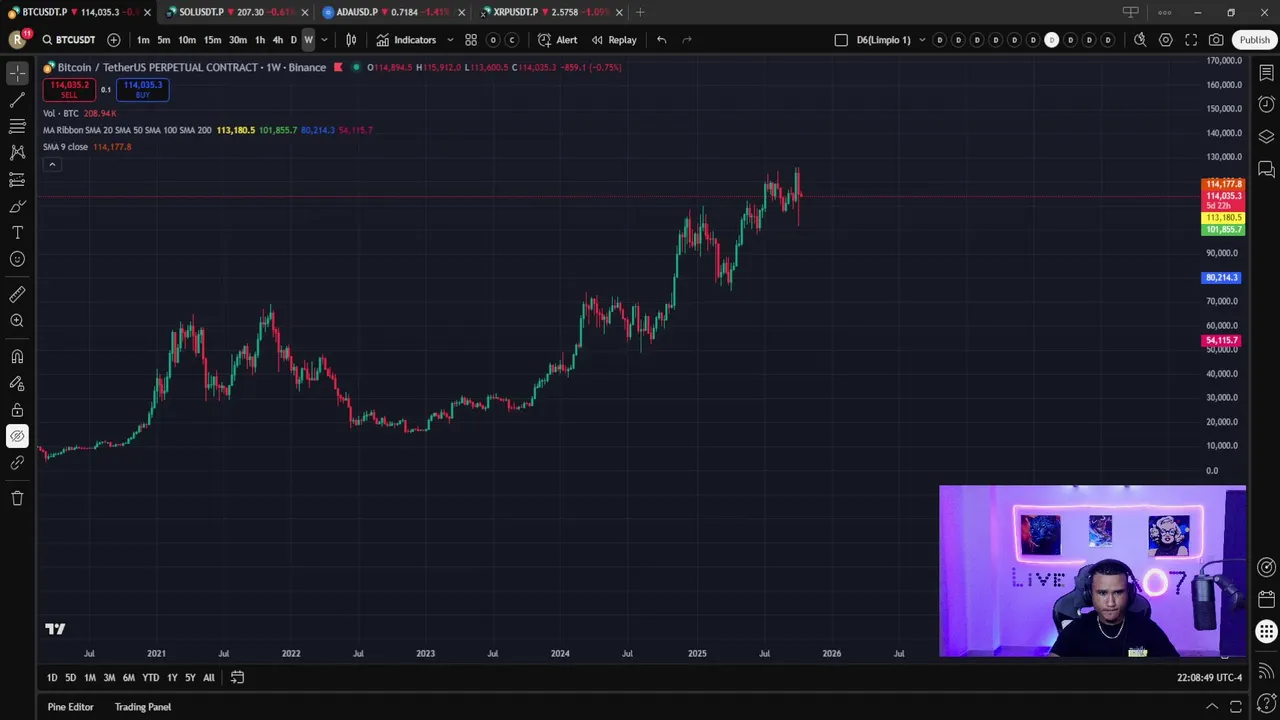1280x720 pixels.
Task: Expand the Indicators favorites dropdown arrow
Action: (450, 40)
